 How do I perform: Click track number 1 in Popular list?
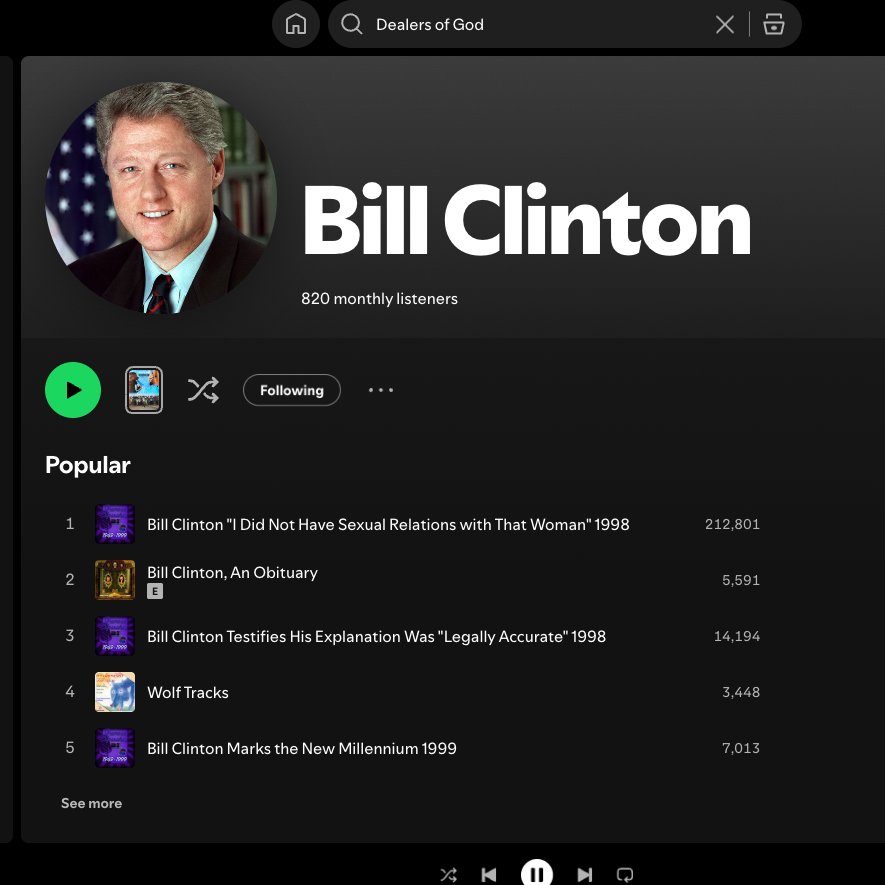point(70,524)
